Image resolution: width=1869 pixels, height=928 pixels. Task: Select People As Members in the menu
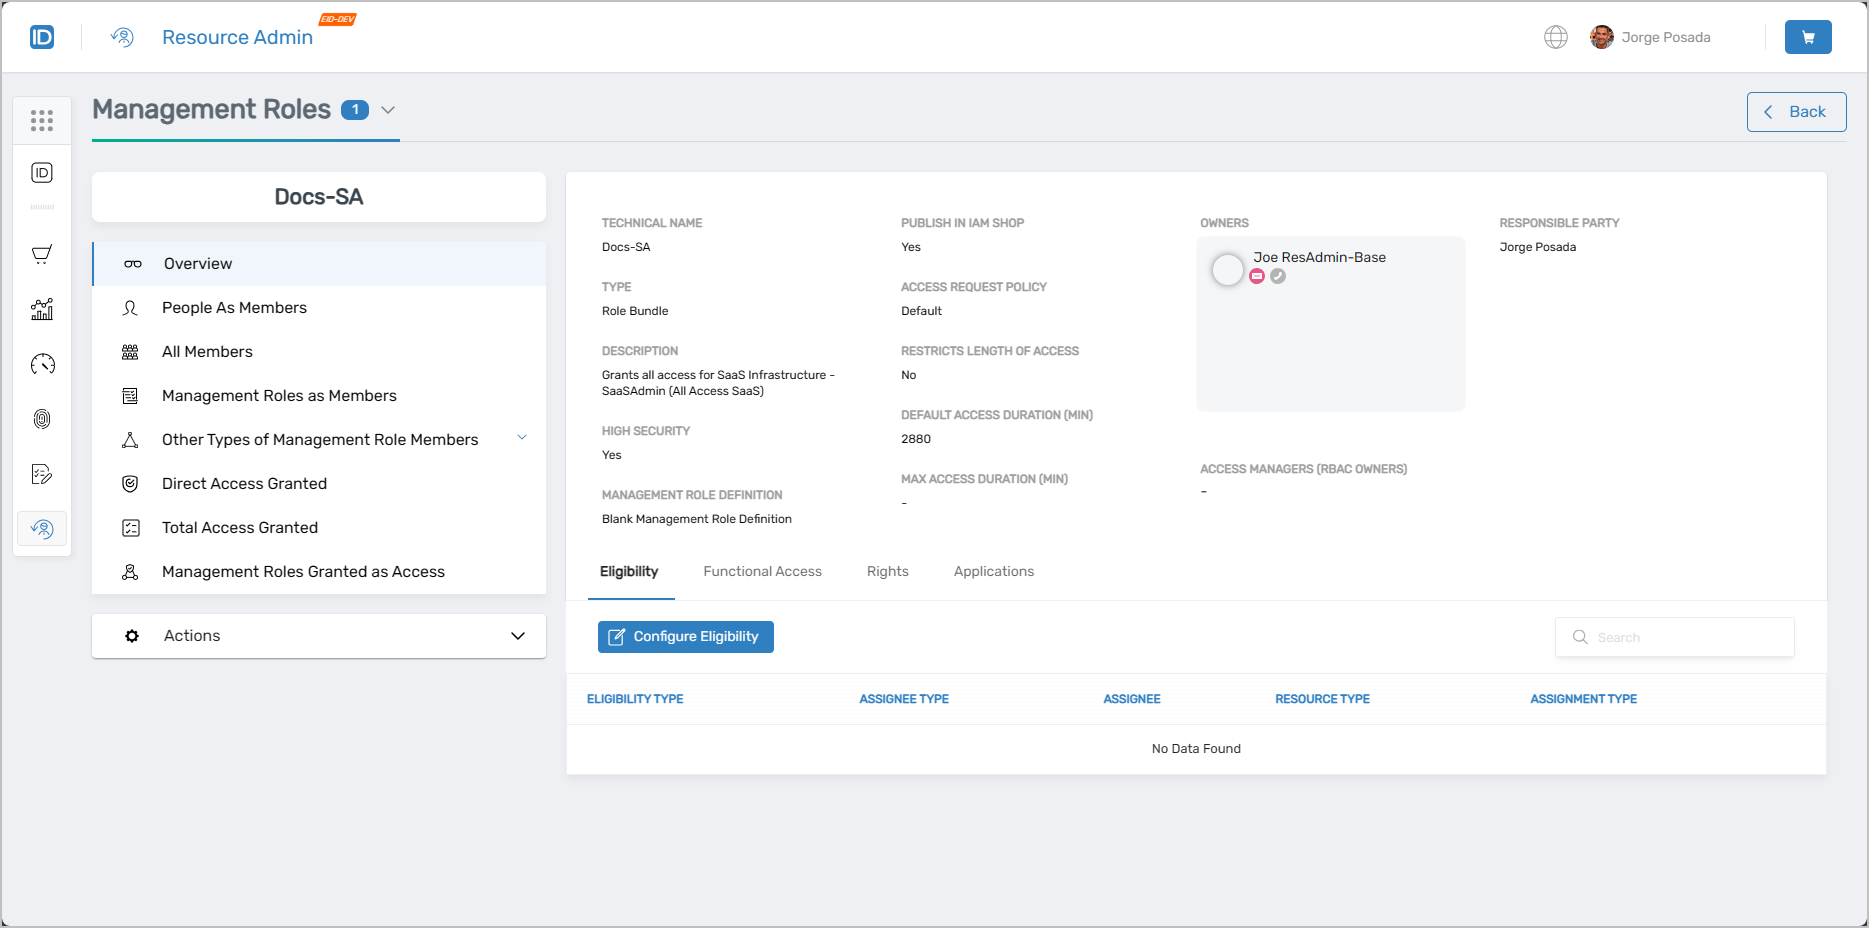234,307
